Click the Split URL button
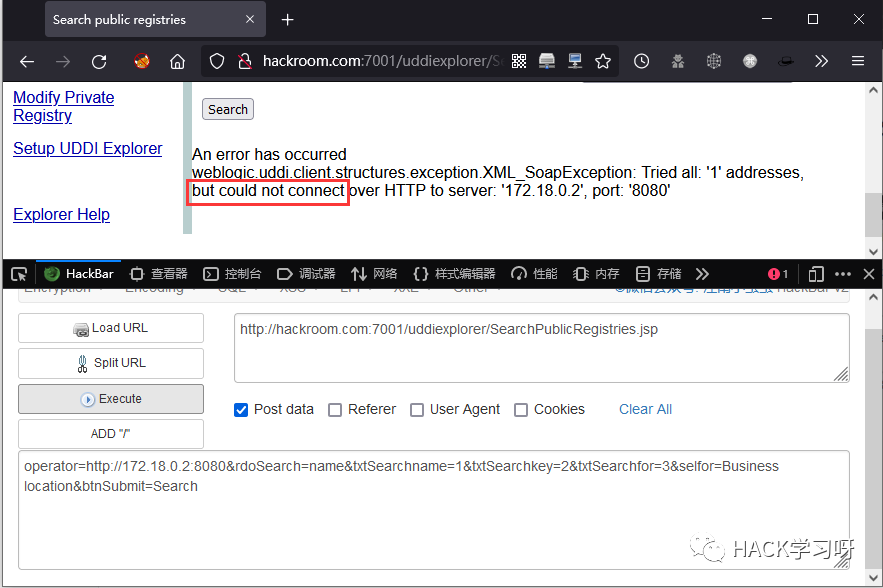Screen dimensions: 883x588 [x=111, y=363]
